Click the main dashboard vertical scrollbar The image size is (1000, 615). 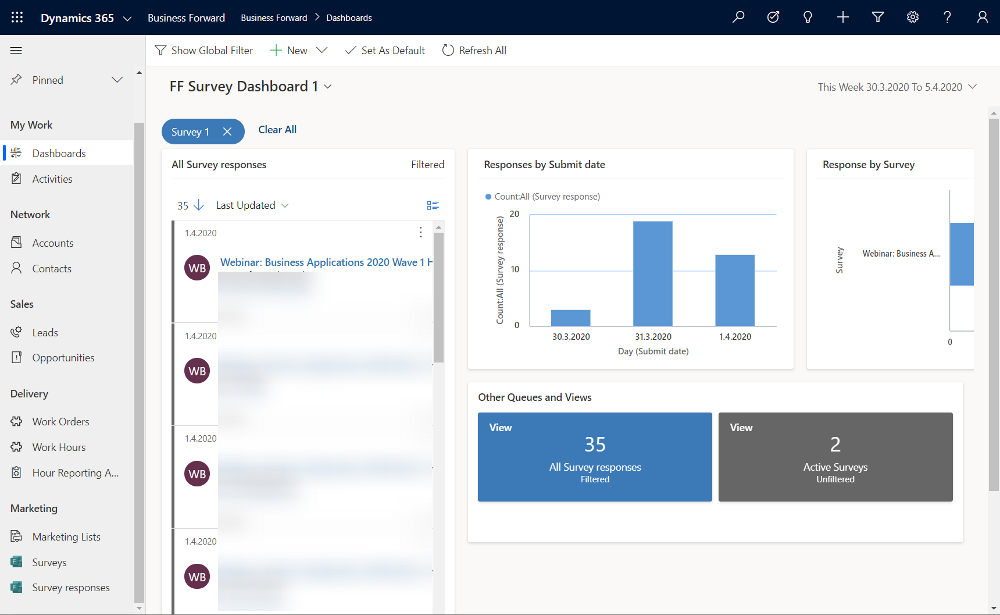pos(994,305)
